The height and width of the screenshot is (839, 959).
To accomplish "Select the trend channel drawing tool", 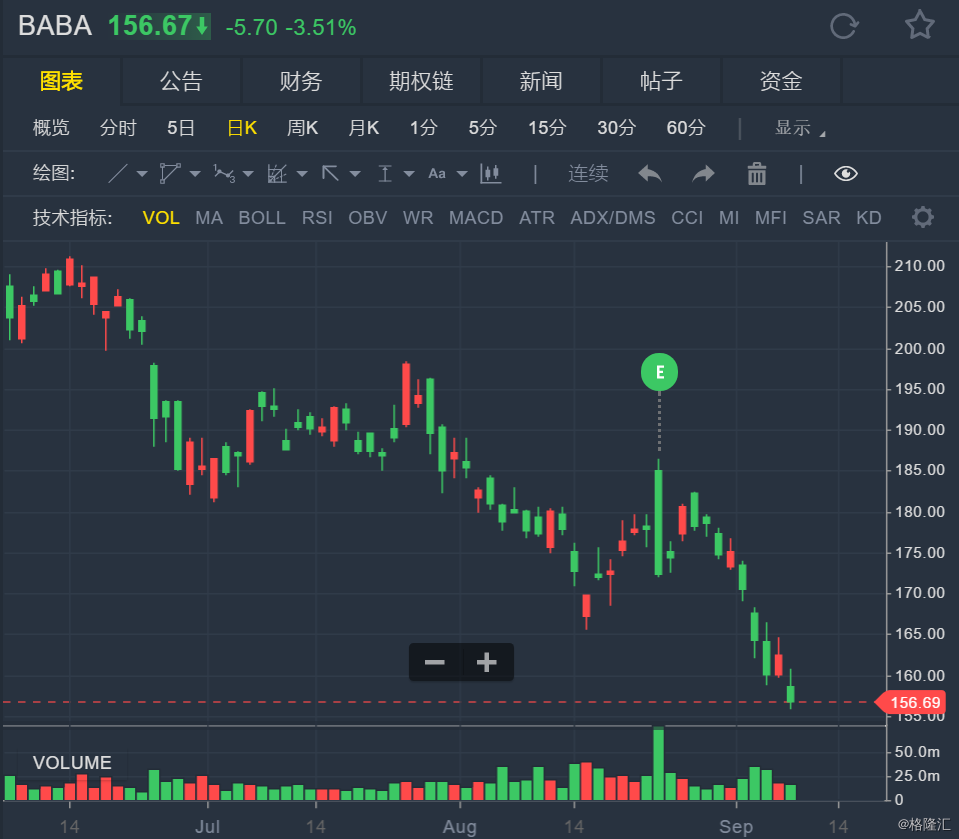I will (x=169, y=174).
